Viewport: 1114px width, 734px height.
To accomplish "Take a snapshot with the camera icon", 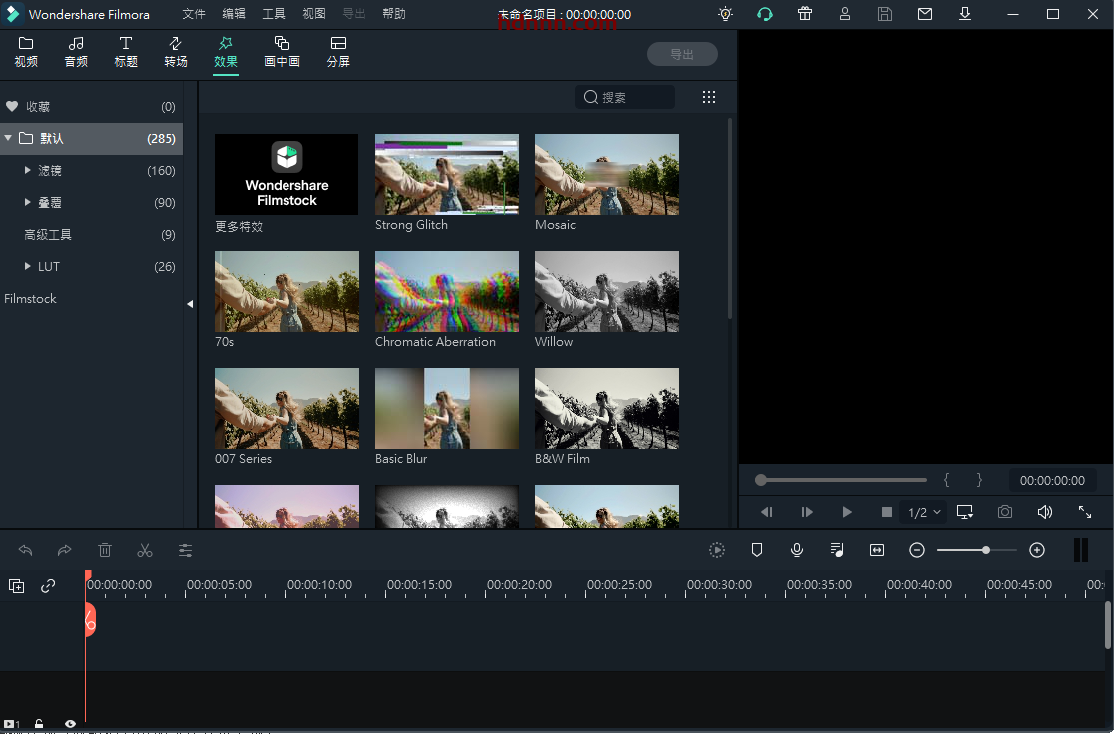I will point(1005,512).
